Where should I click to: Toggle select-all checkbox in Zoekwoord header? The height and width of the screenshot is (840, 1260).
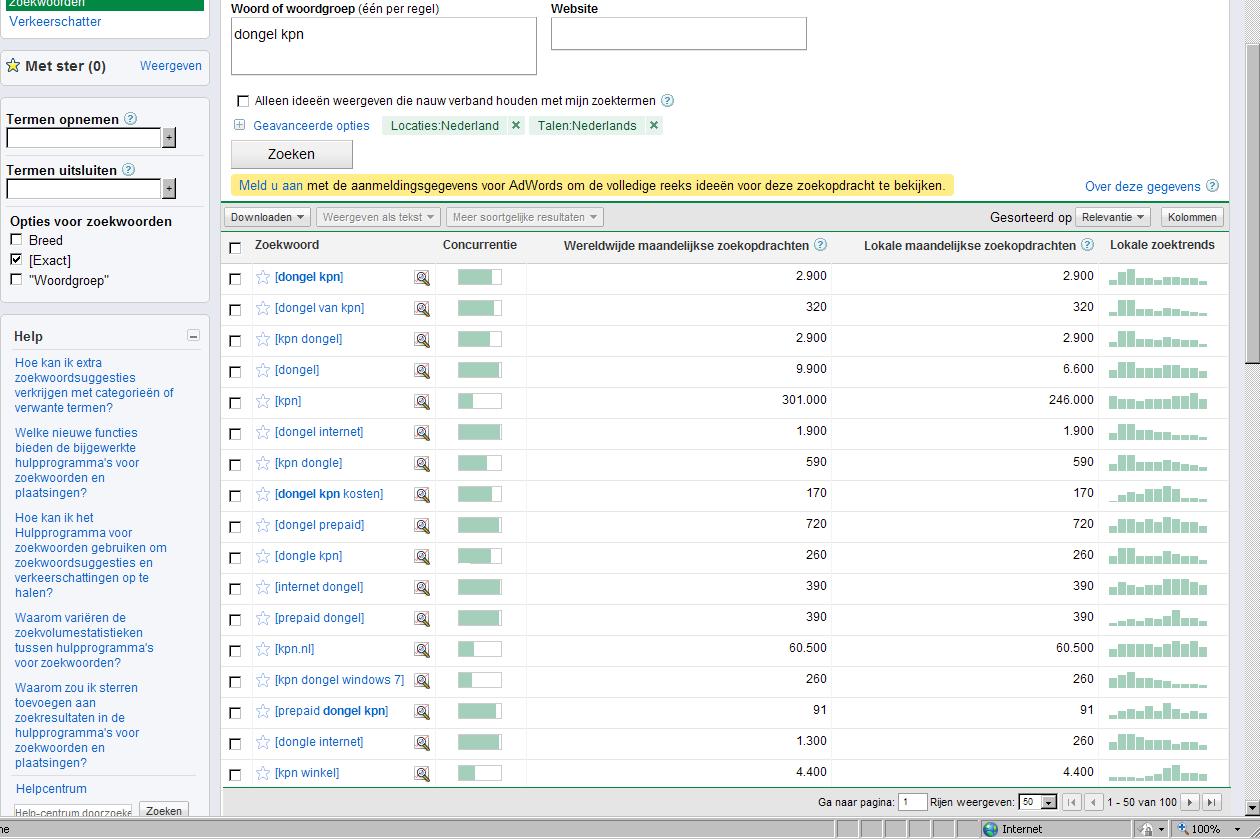tap(235, 248)
